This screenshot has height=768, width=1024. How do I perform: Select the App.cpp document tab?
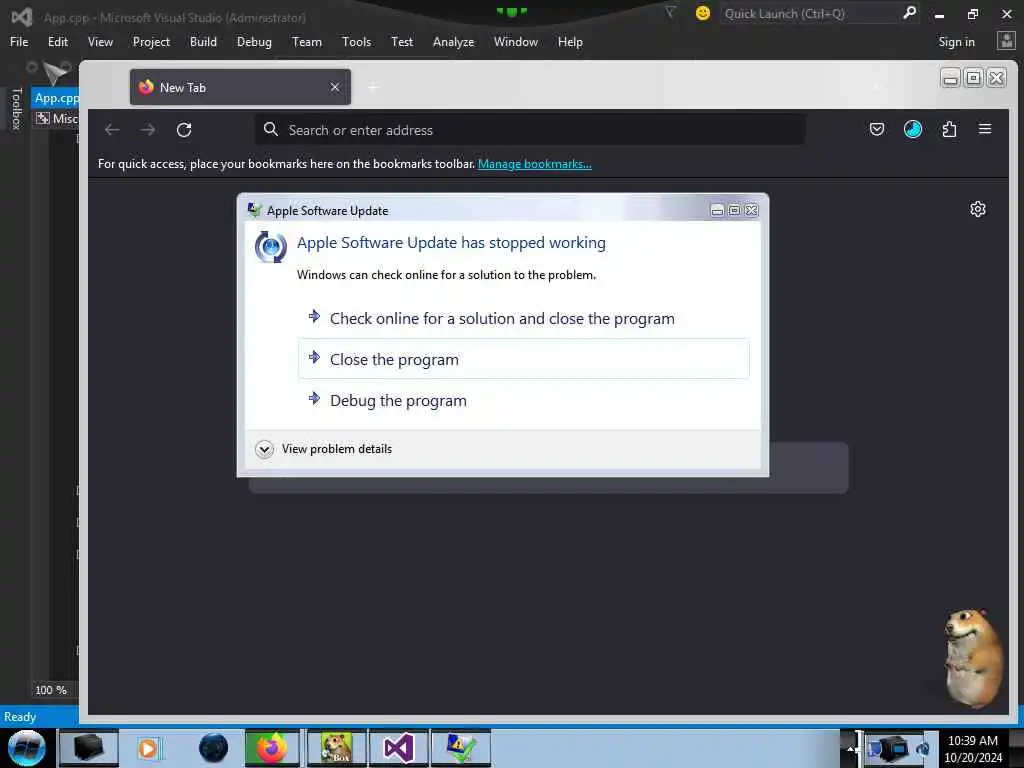(x=56, y=98)
